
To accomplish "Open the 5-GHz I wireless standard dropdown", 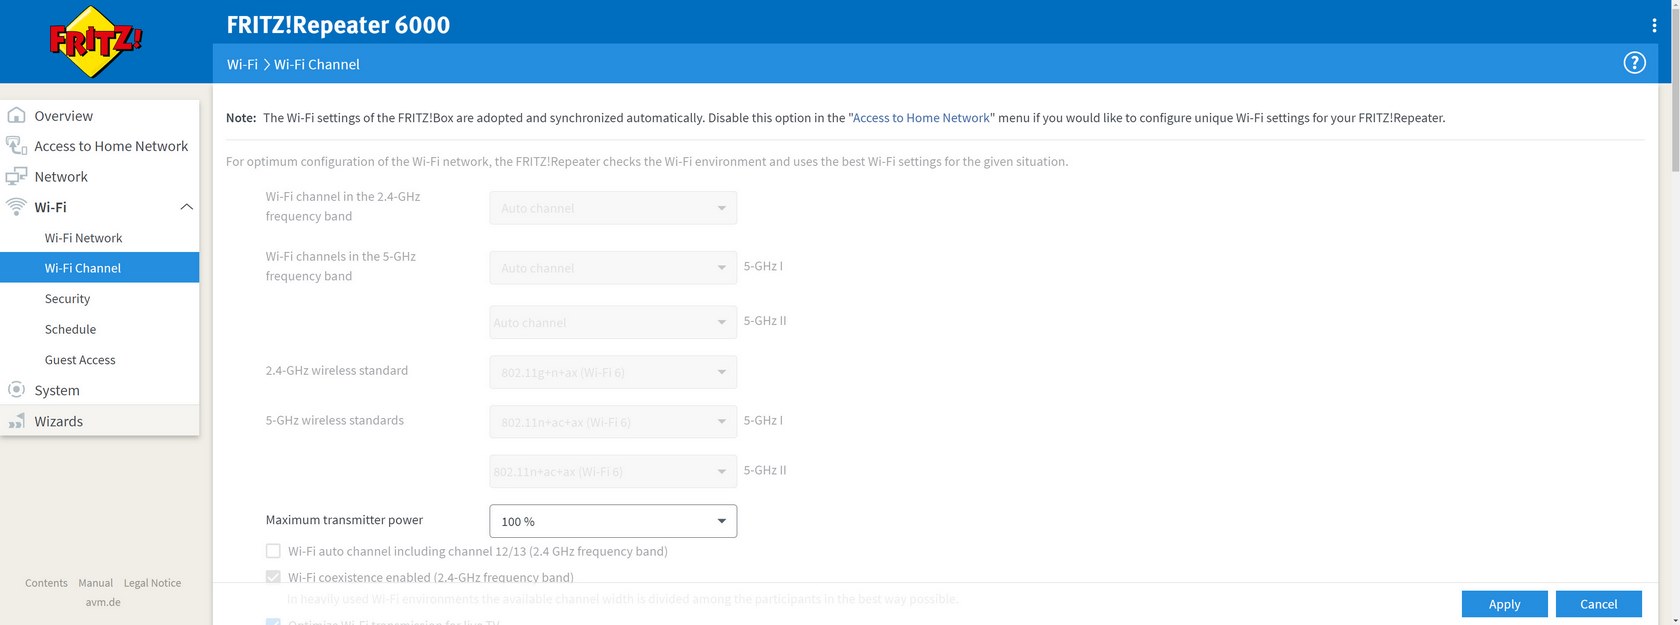I will pos(613,422).
